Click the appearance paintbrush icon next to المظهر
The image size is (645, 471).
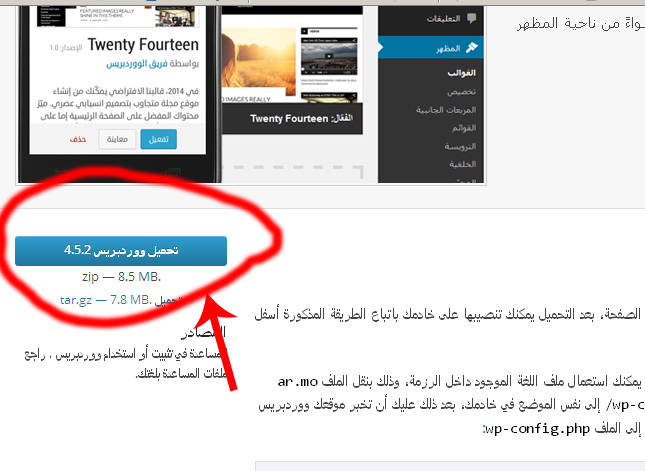471,48
